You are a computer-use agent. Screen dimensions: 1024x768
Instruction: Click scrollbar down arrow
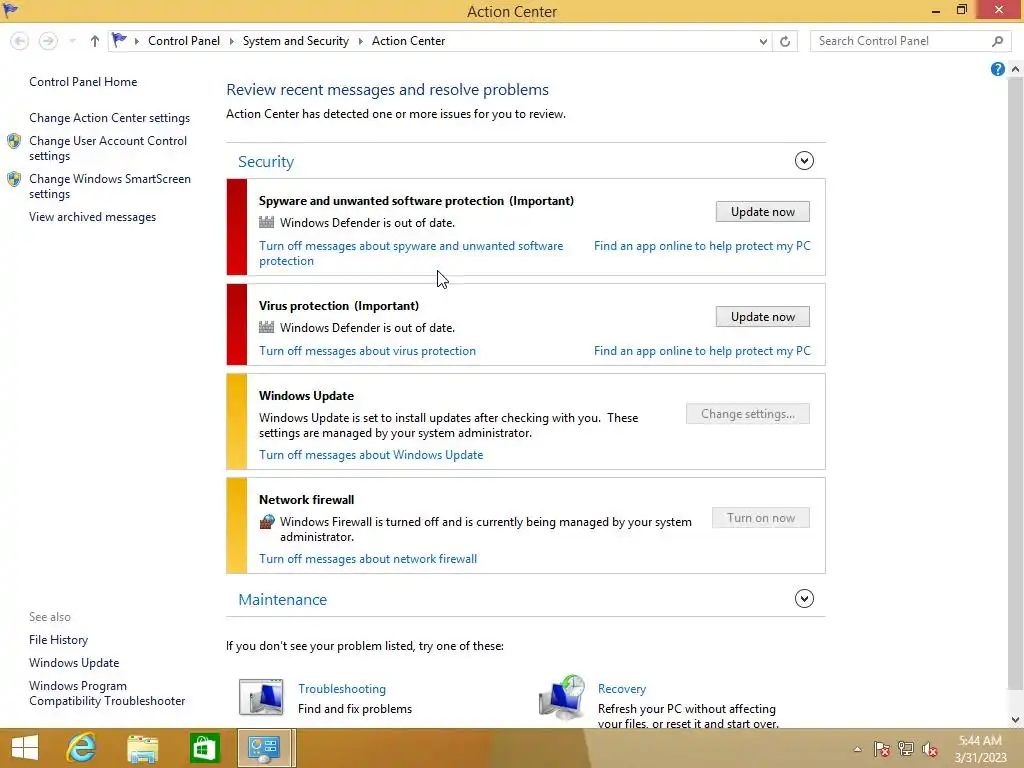click(x=1015, y=720)
